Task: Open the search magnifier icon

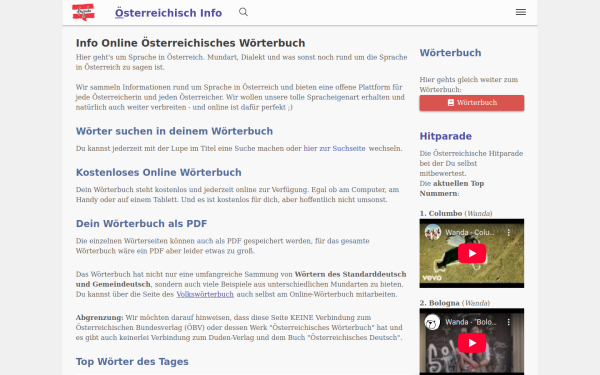Action: pos(243,12)
